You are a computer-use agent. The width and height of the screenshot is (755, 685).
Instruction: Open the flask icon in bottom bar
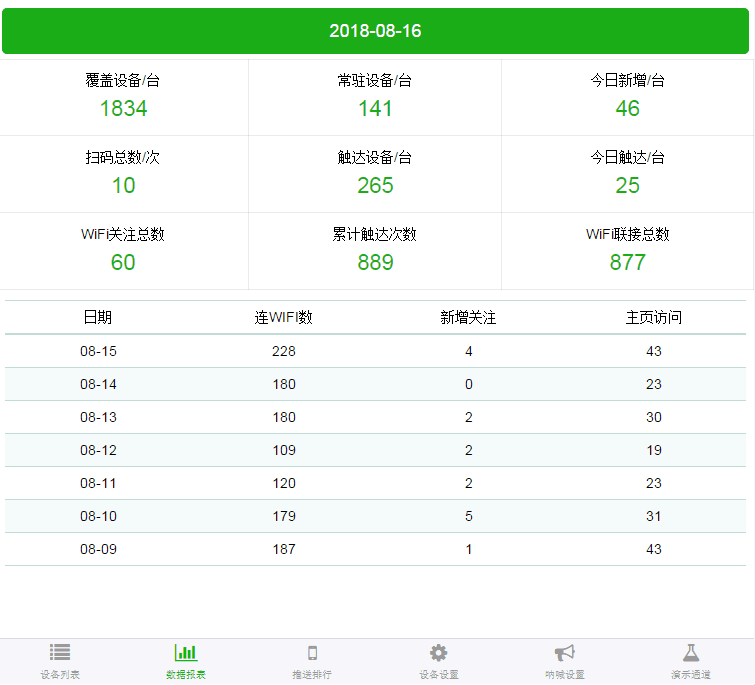pyautogui.click(x=690, y=653)
